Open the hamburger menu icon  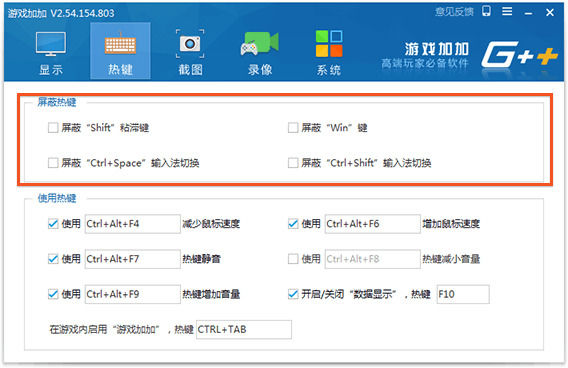click(x=507, y=12)
